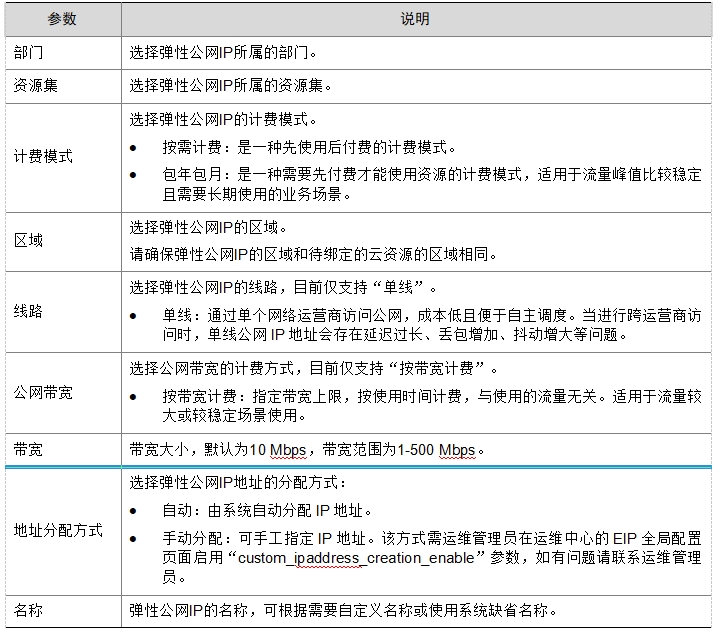The width and height of the screenshot is (716, 631).
Task: Select the 名称 parameter cell
Action: pyautogui.click(x=63, y=611)
